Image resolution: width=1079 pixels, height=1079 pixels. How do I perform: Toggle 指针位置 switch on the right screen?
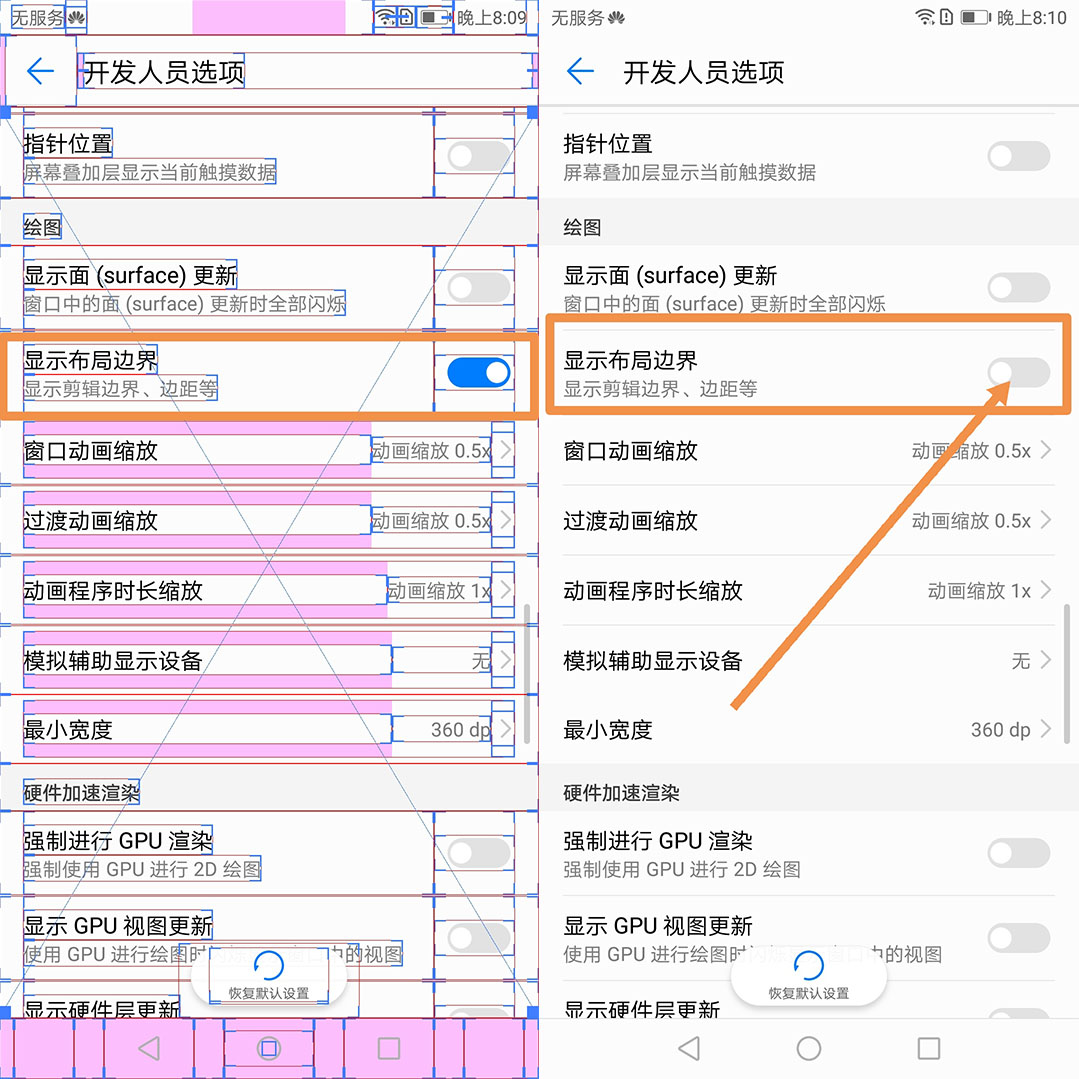point(1018,156)
